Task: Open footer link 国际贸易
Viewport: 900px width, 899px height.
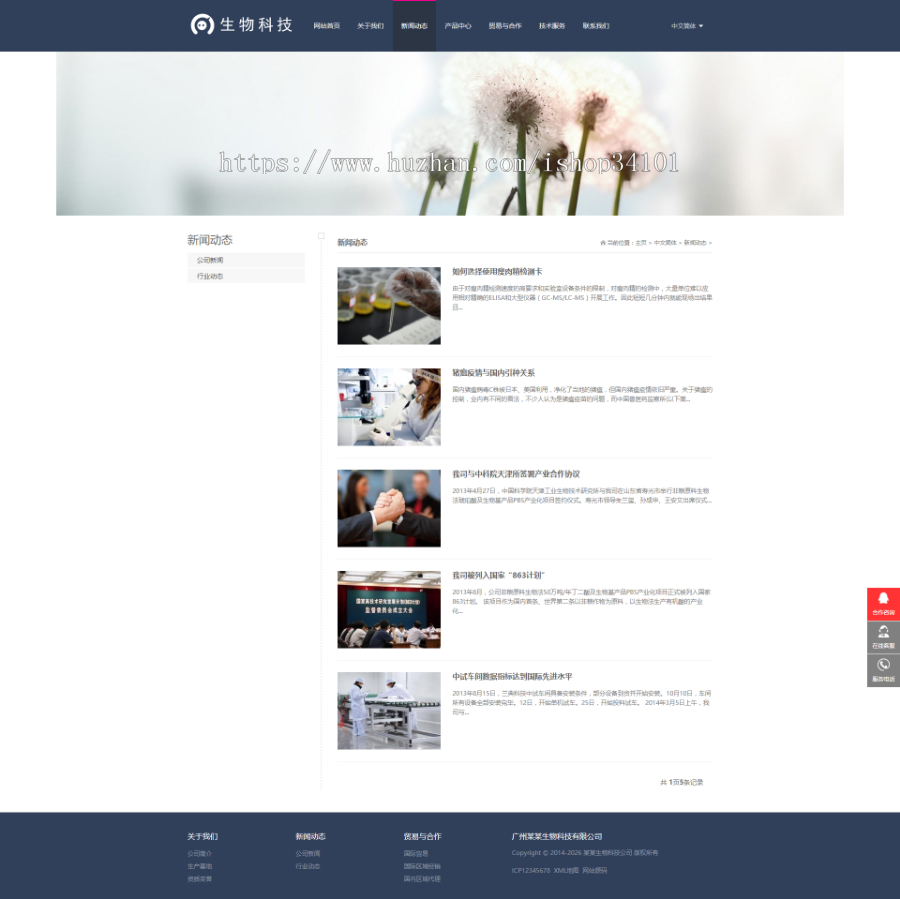Action: tap(416, 854)
